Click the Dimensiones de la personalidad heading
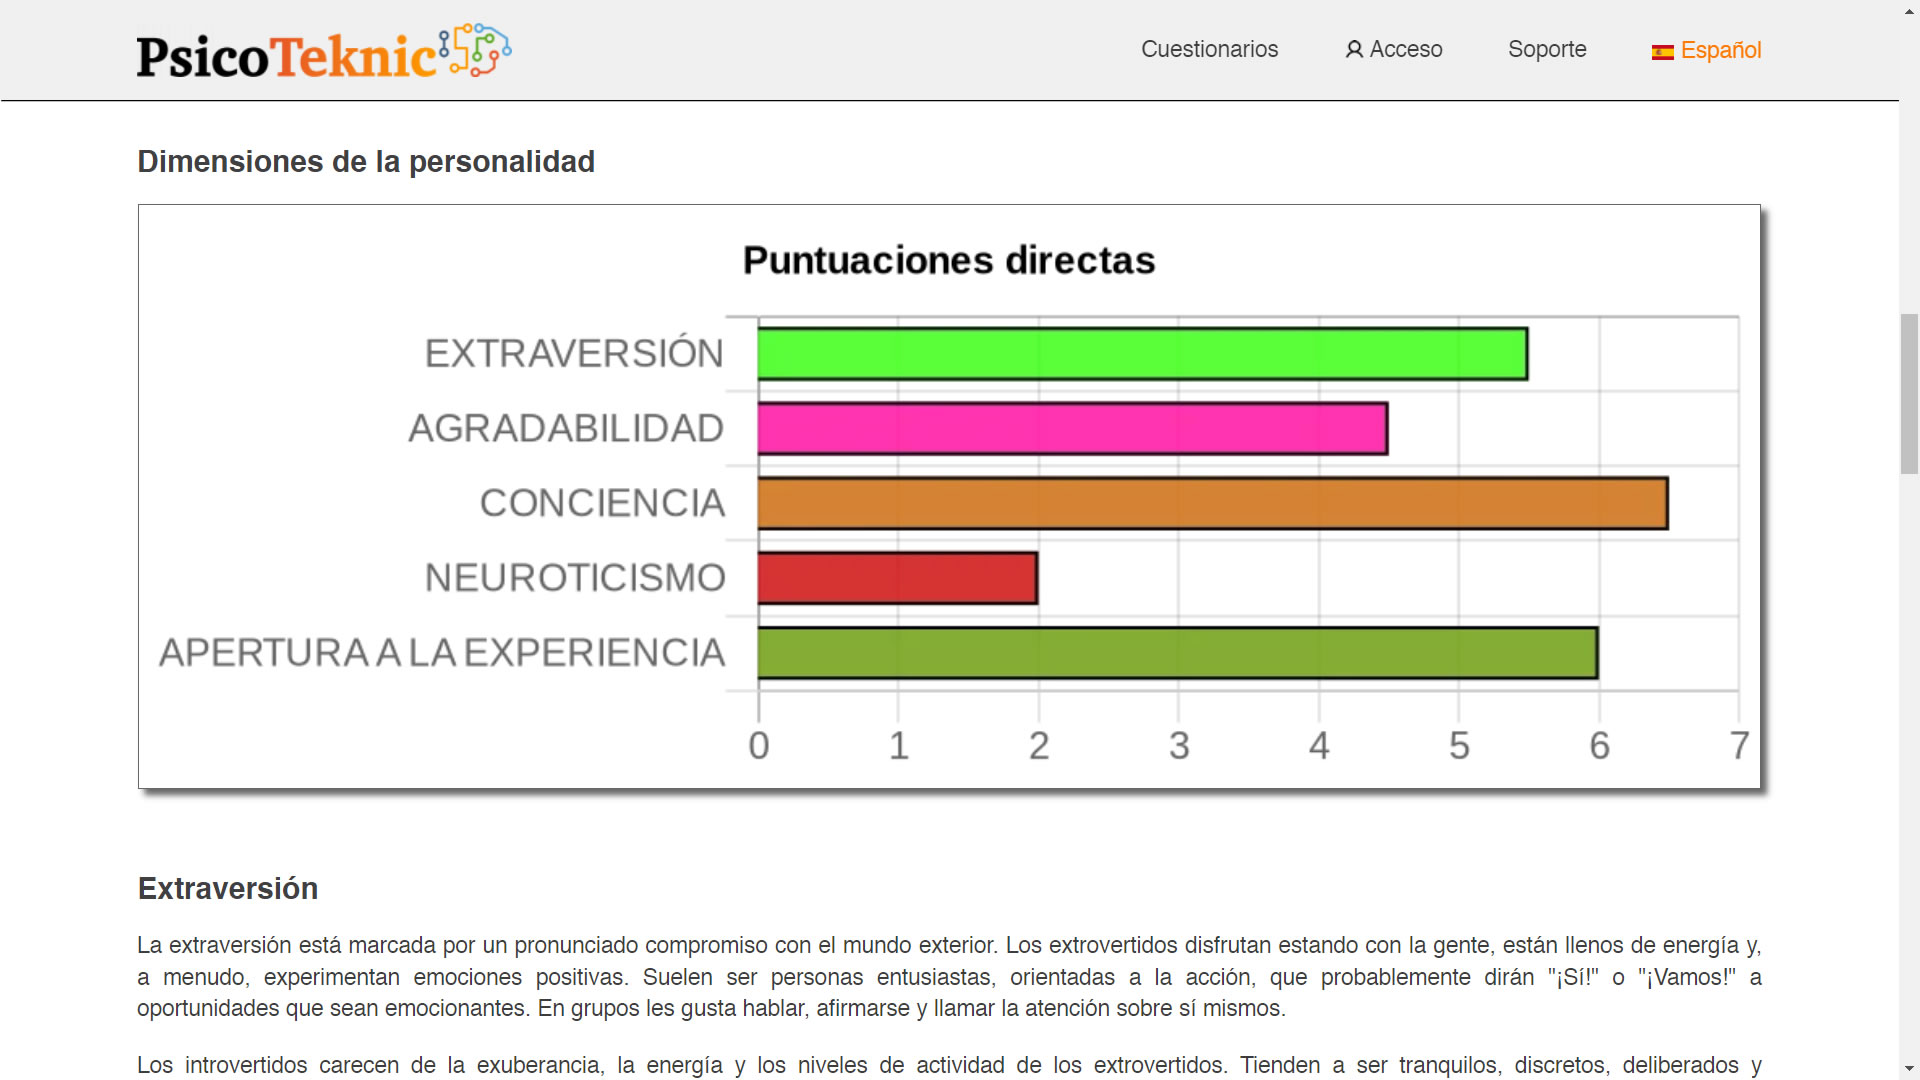 pyautogui.click(x=366, y=161)
